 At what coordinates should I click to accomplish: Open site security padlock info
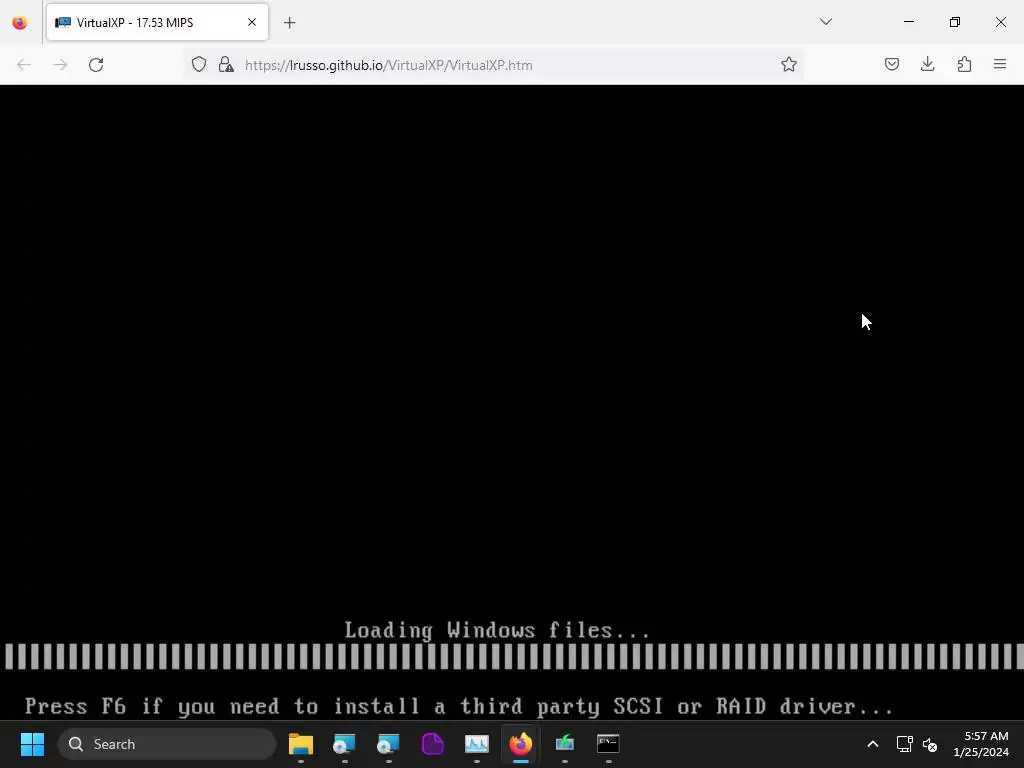tap(226, 65)
